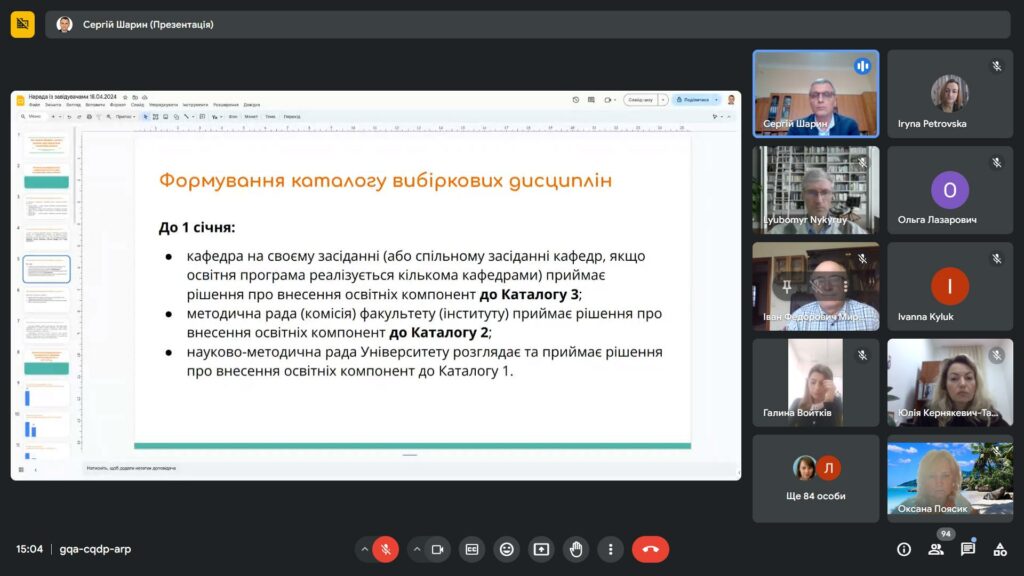
Task: Expand audio settings chevron beside microphone
Action: (364, 549)
